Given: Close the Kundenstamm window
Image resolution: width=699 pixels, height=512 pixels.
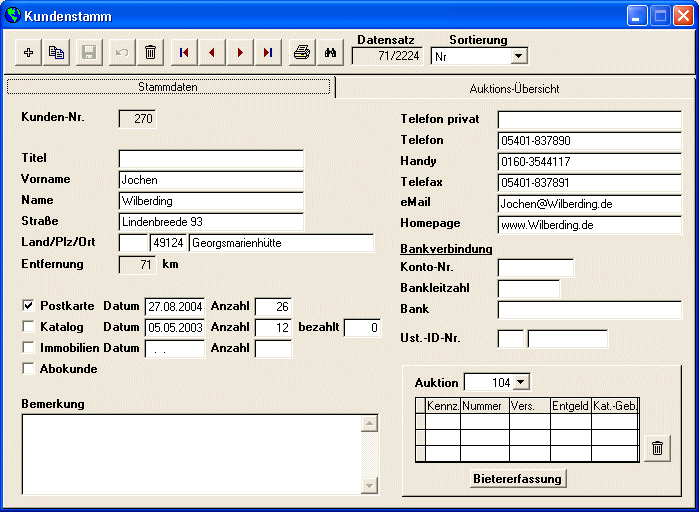Looking at the screenshot, I should coord(683,16).
